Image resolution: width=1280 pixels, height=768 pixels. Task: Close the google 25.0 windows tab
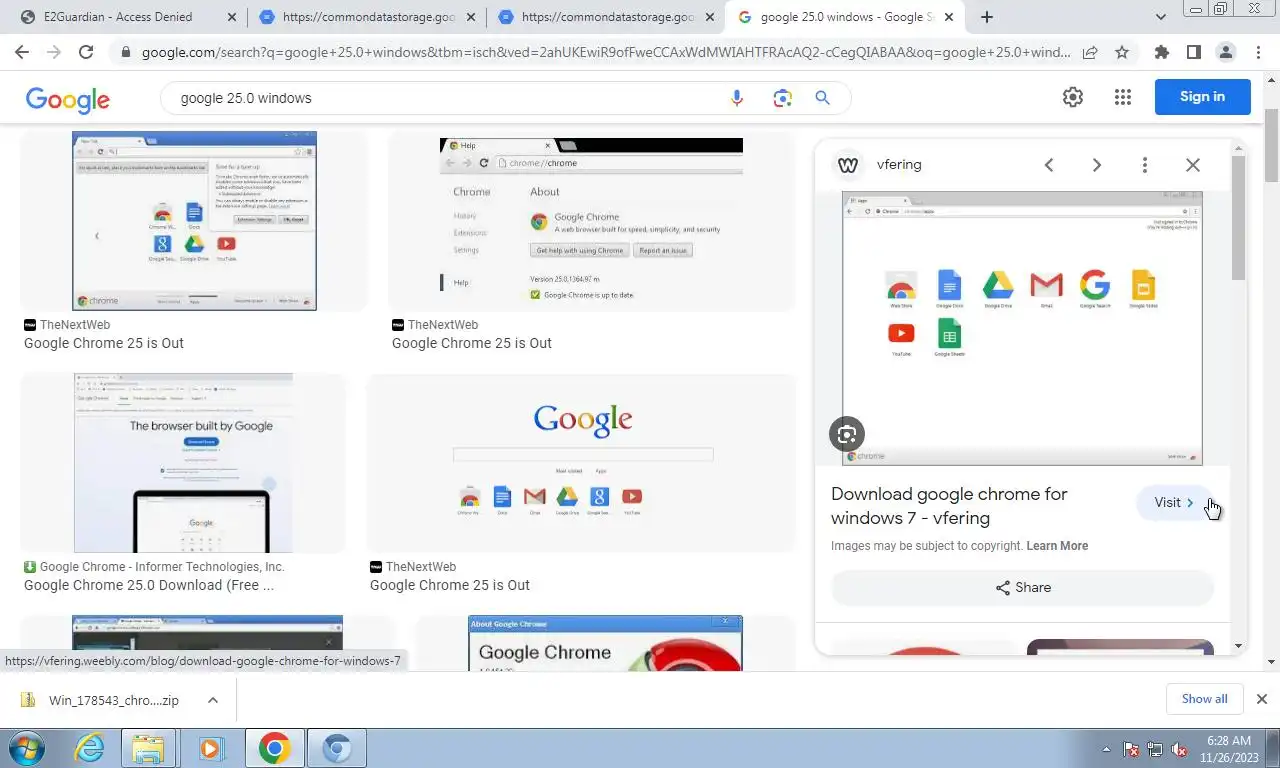point(948,17)
